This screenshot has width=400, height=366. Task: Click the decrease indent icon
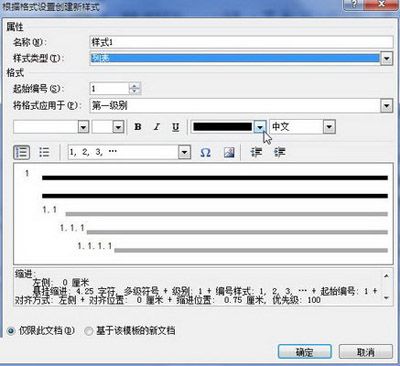coord(256,152)
